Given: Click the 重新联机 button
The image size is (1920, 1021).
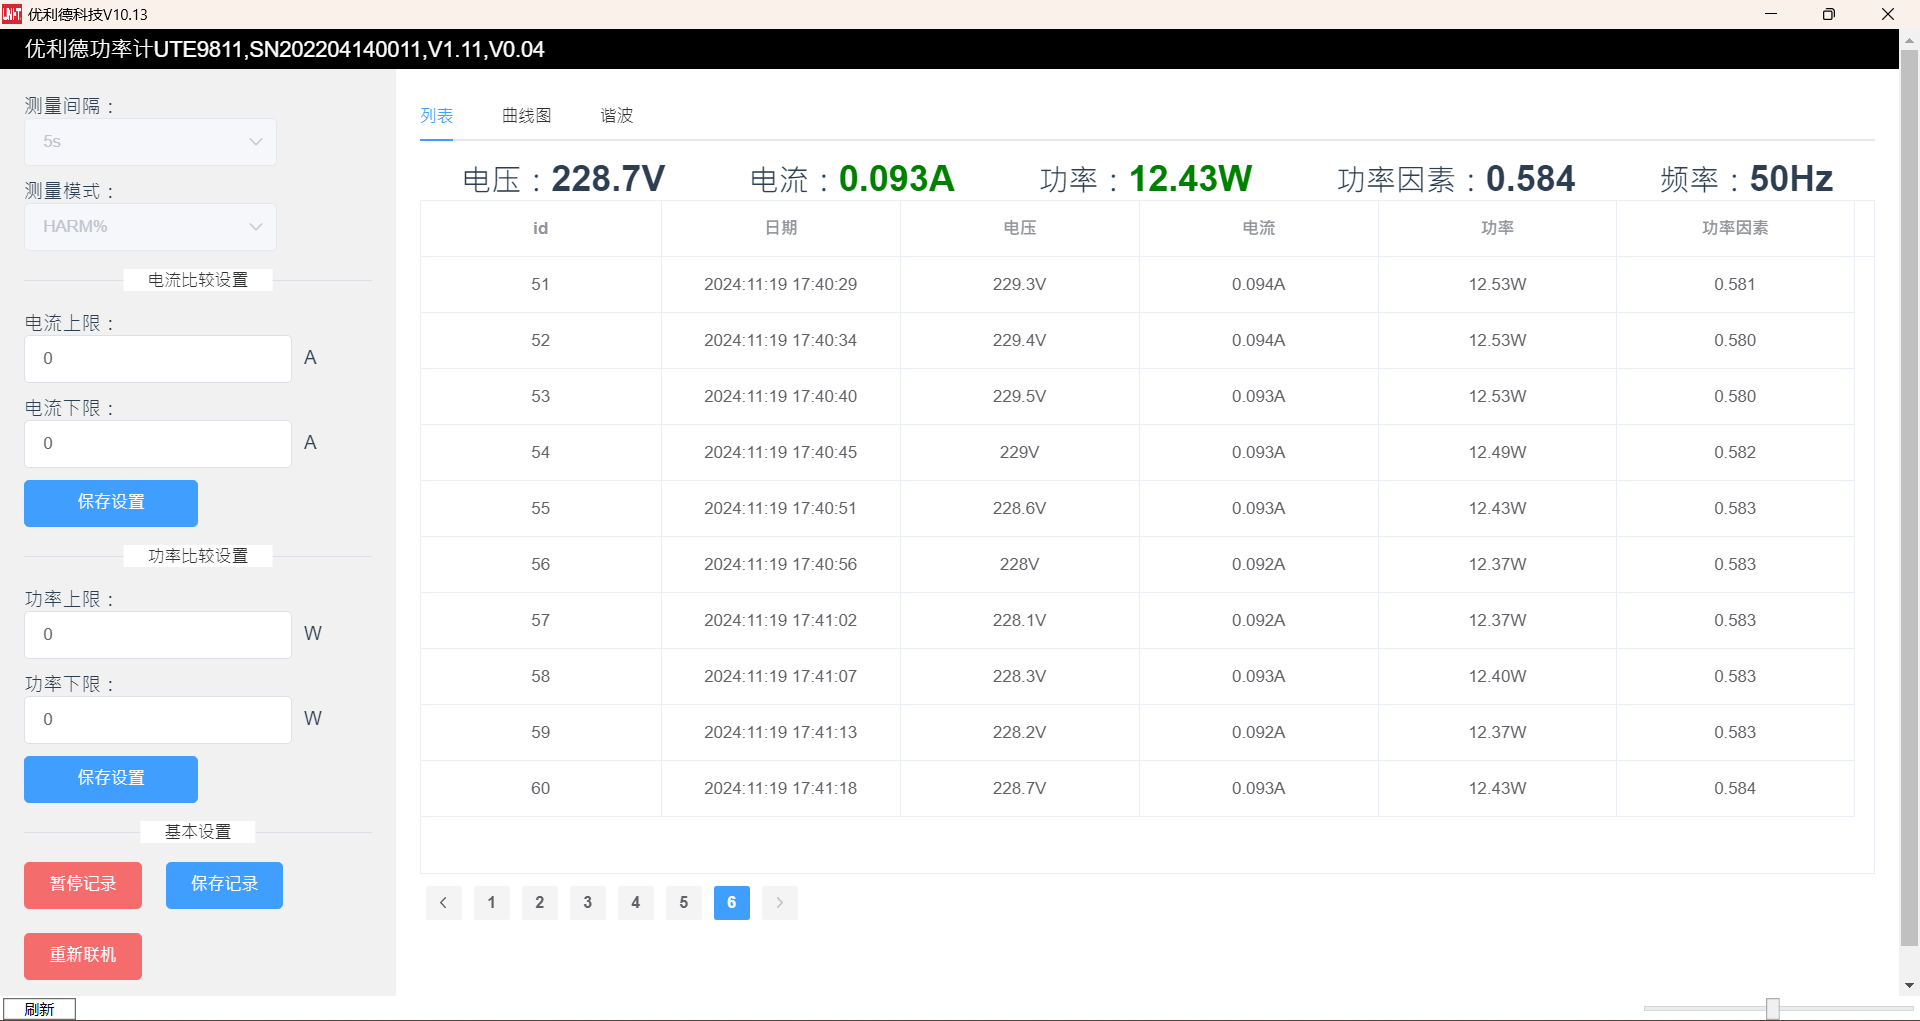Looking at the screenshot, I should pyautogui.click(x=83, y=956).
